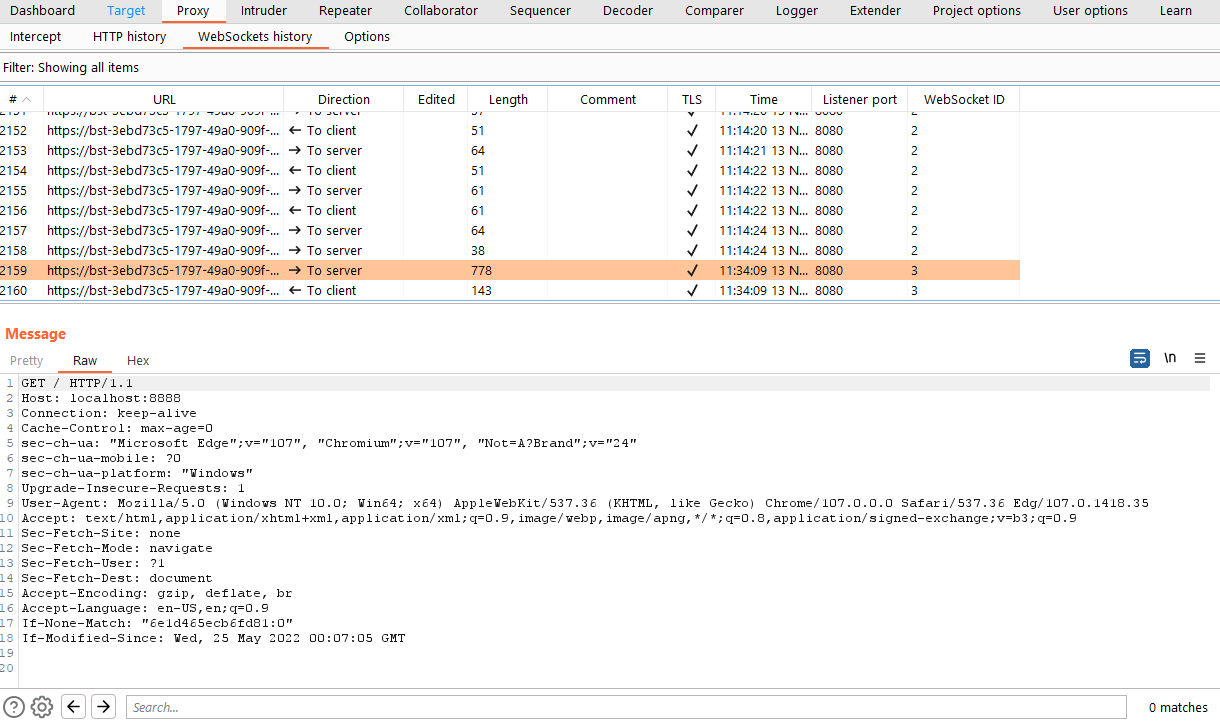Click into the message search field

626,707
